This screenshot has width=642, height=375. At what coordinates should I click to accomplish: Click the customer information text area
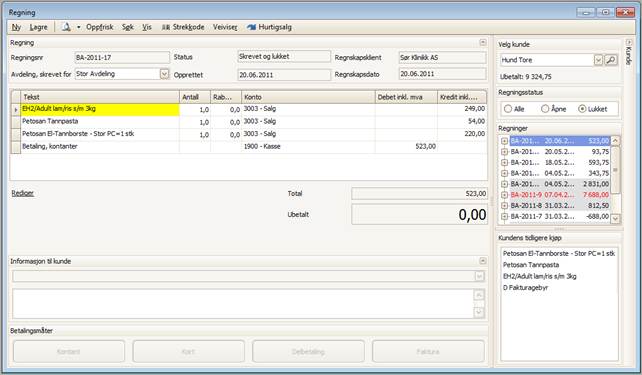click(243, 304)
